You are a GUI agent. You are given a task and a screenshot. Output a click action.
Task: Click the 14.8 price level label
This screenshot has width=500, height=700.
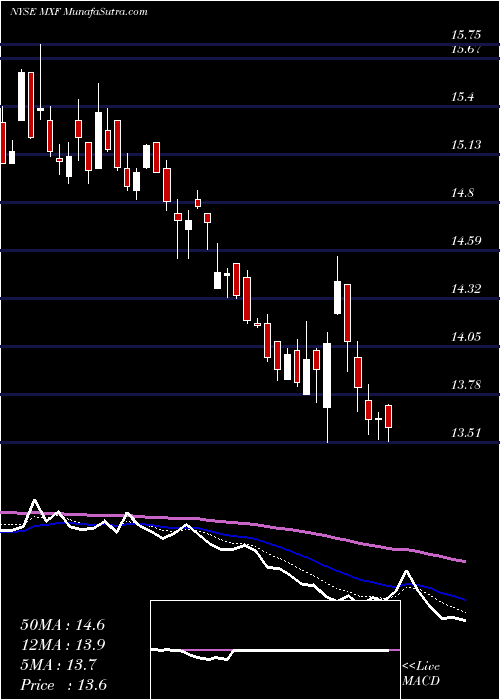462,193
